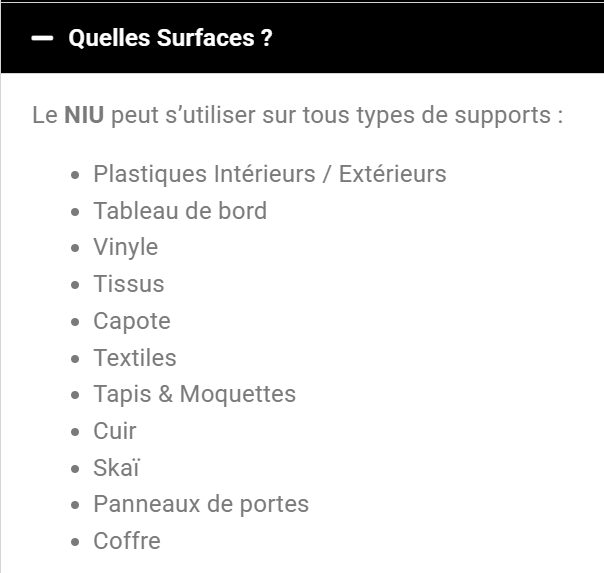Select the "Skaï" text
This screenshot has height=573, width=604.
point(117,468)
